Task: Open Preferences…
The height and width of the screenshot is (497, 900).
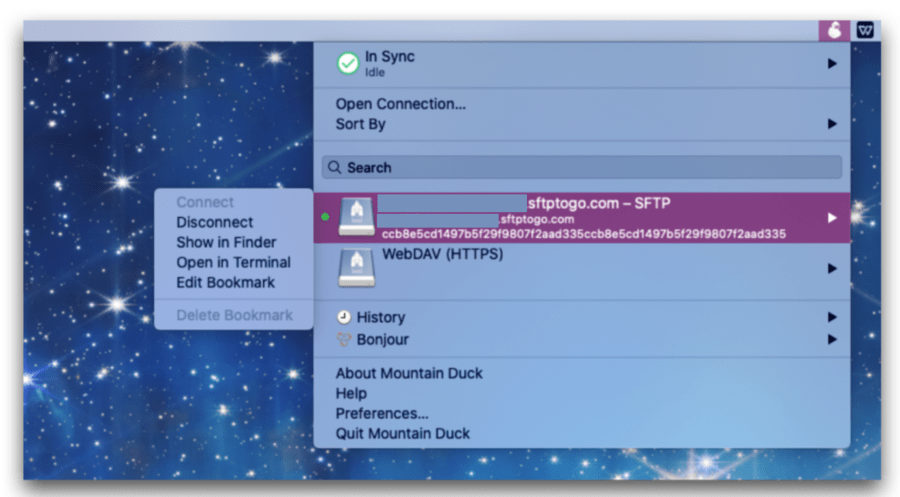Action: click(x=382, y=413)
